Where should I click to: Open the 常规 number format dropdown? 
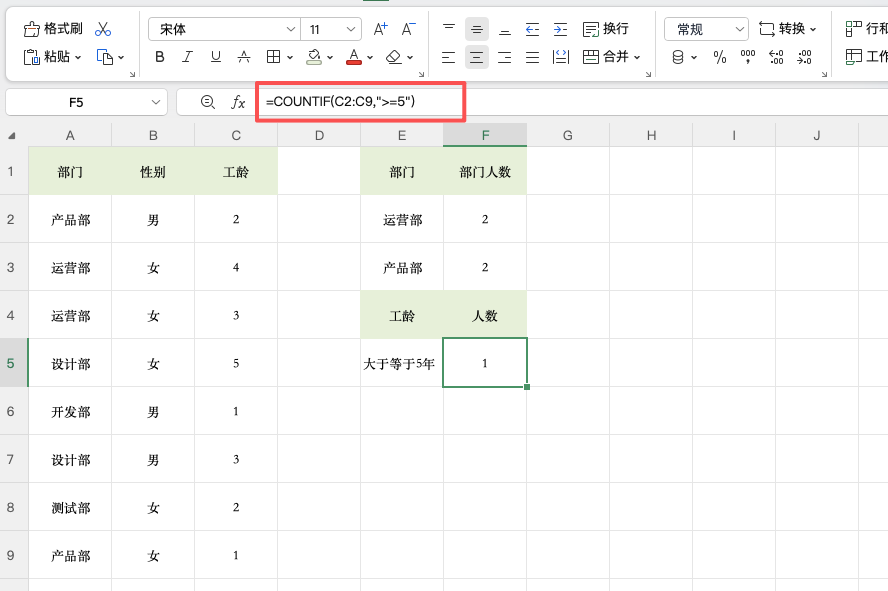tap(705, 29)
